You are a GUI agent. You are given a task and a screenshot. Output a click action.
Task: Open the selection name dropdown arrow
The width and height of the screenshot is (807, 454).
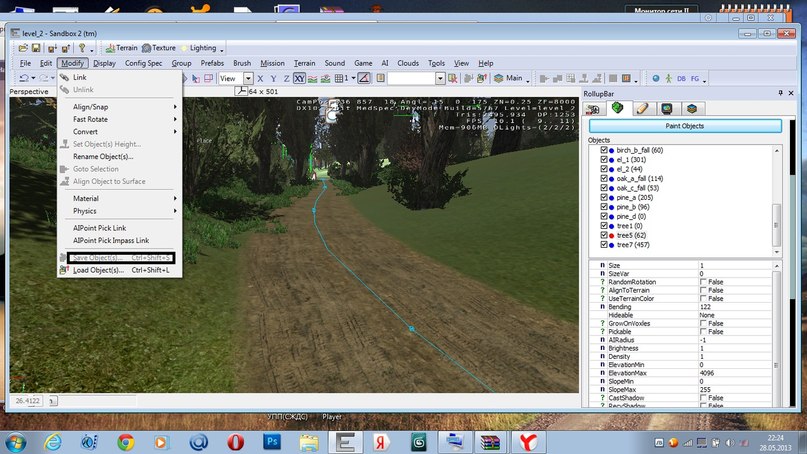[x=440, y=78]
